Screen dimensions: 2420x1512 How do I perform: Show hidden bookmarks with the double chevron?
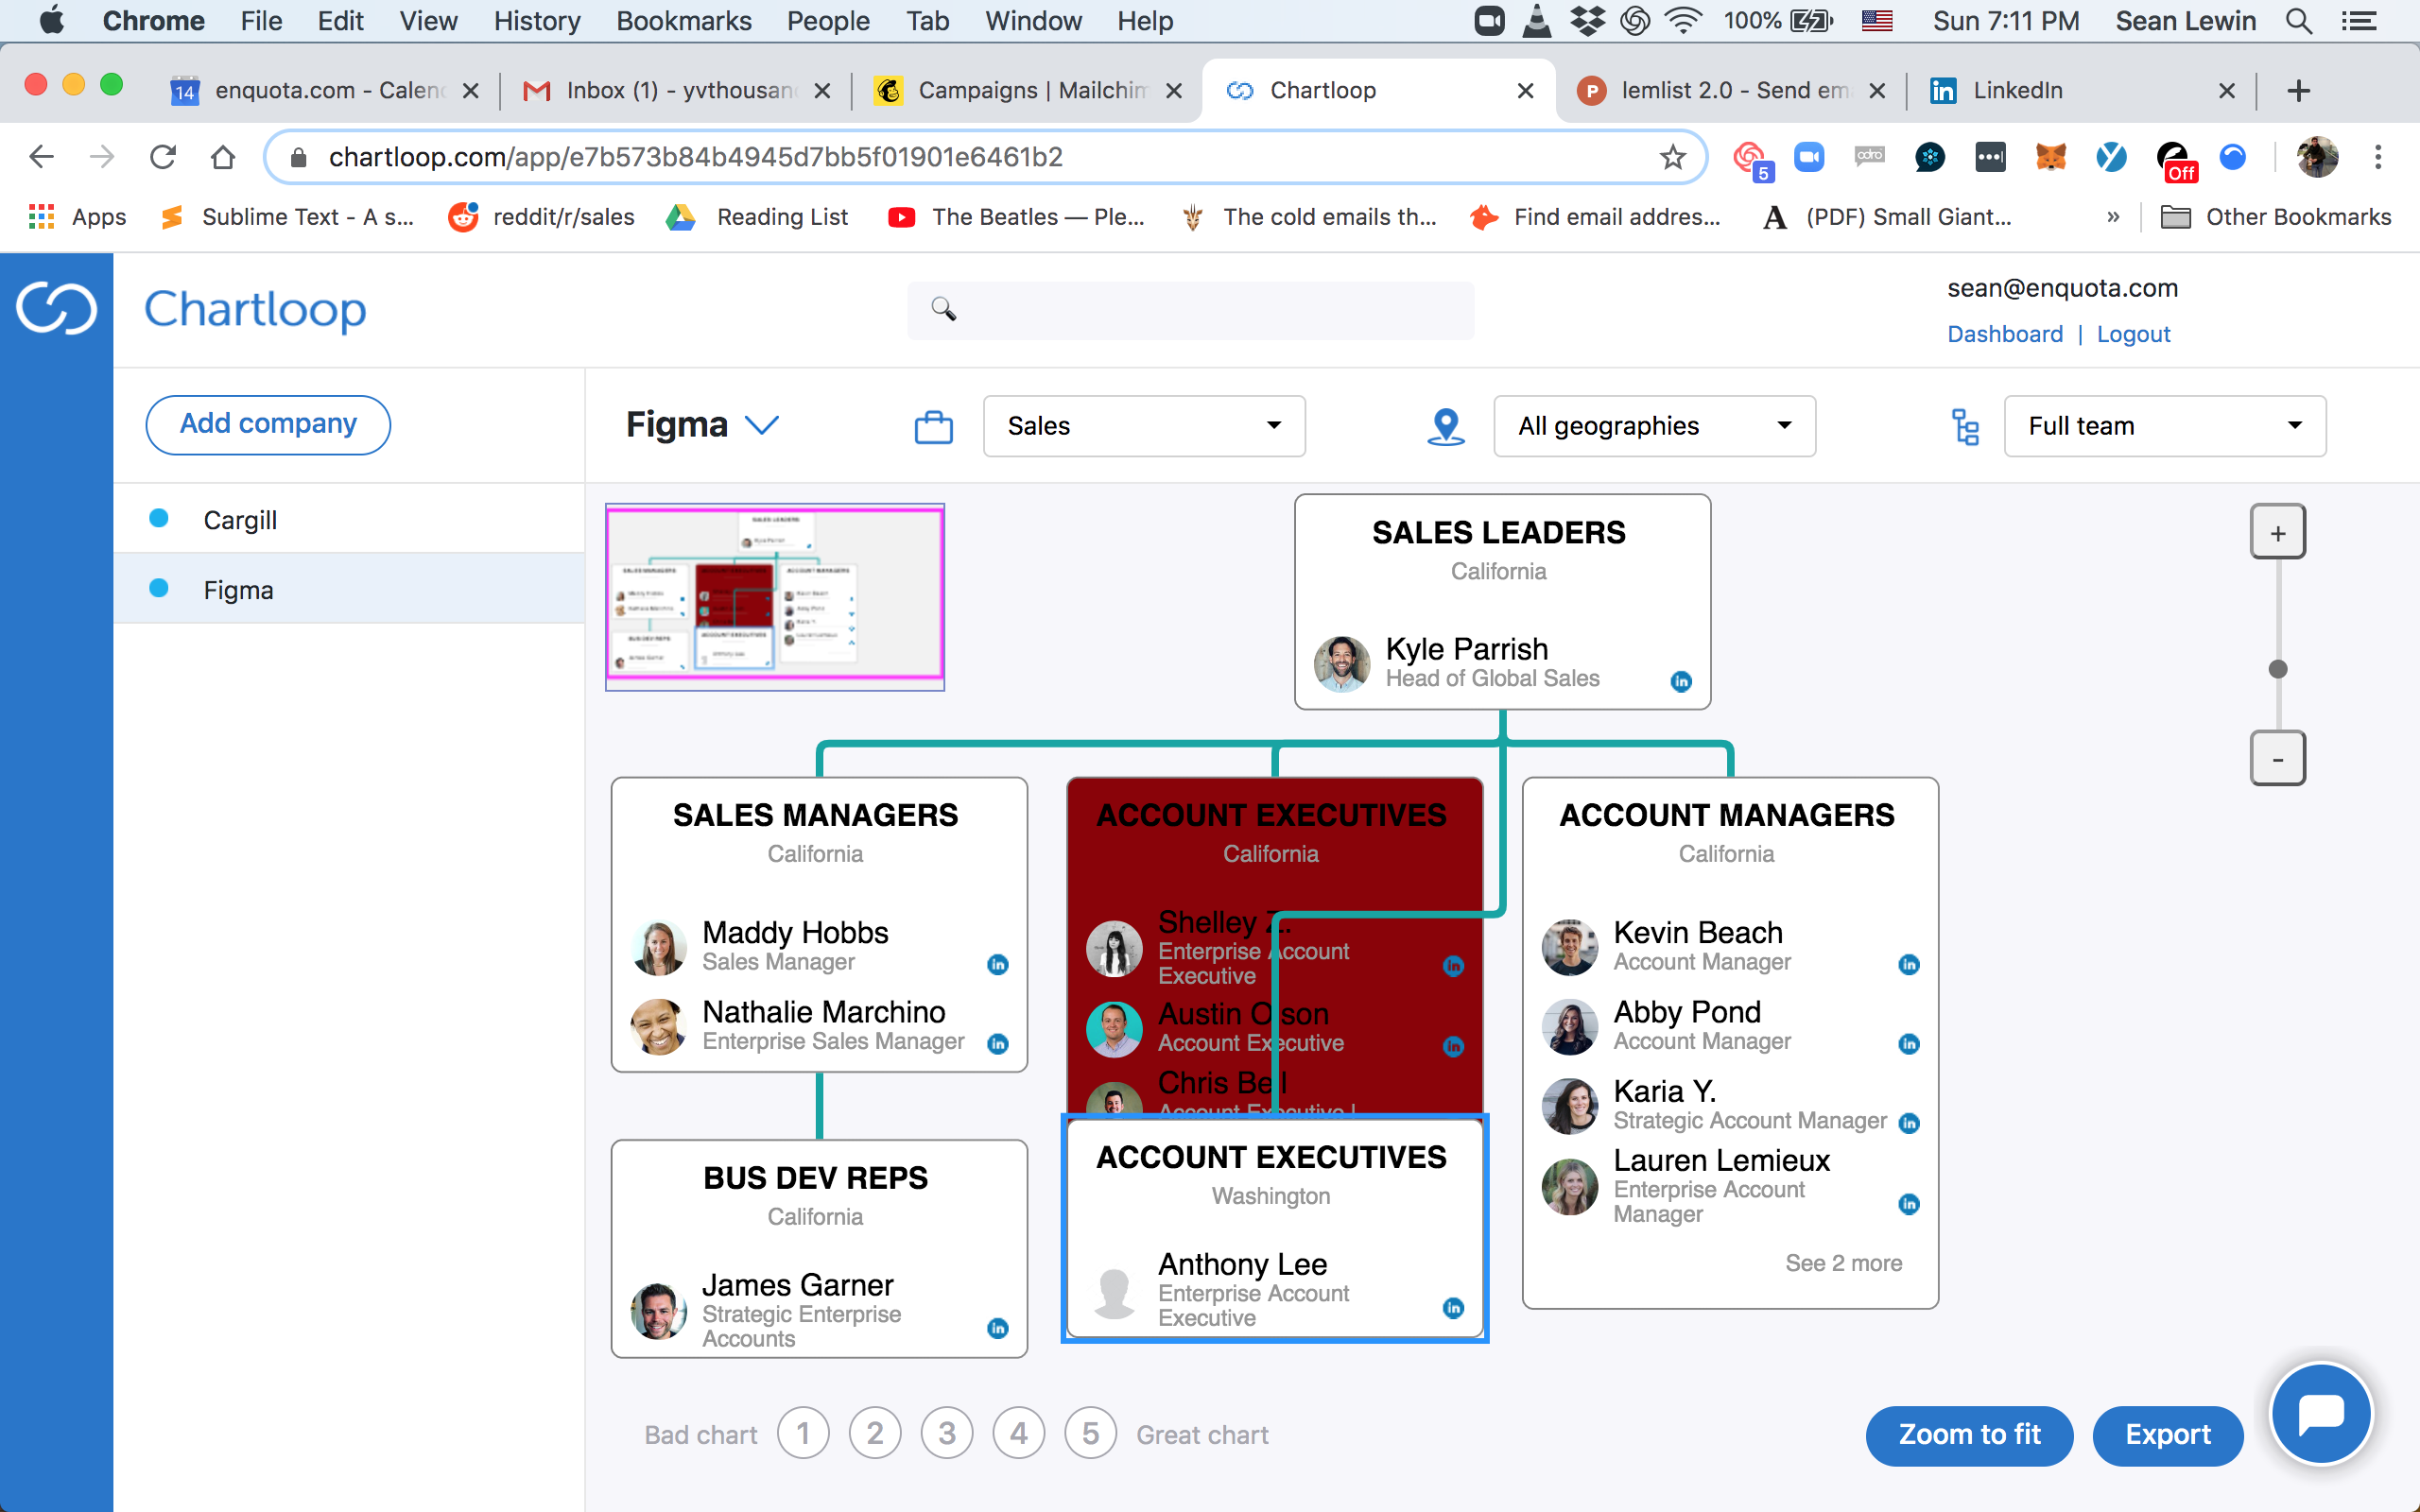click(x=2112, y=217)
